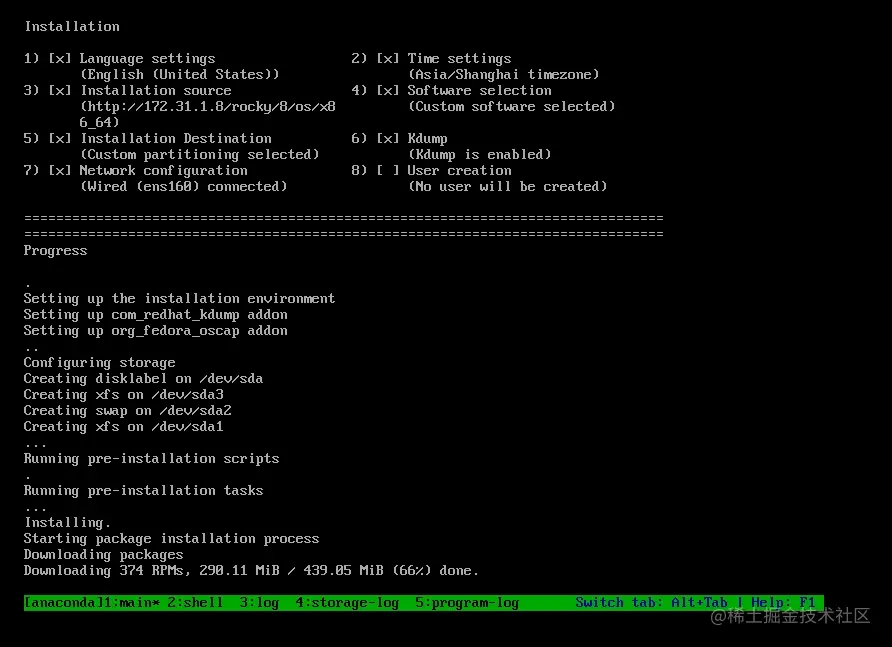
Task: Select the 'Installation source' option text
Action: (155, 90)
